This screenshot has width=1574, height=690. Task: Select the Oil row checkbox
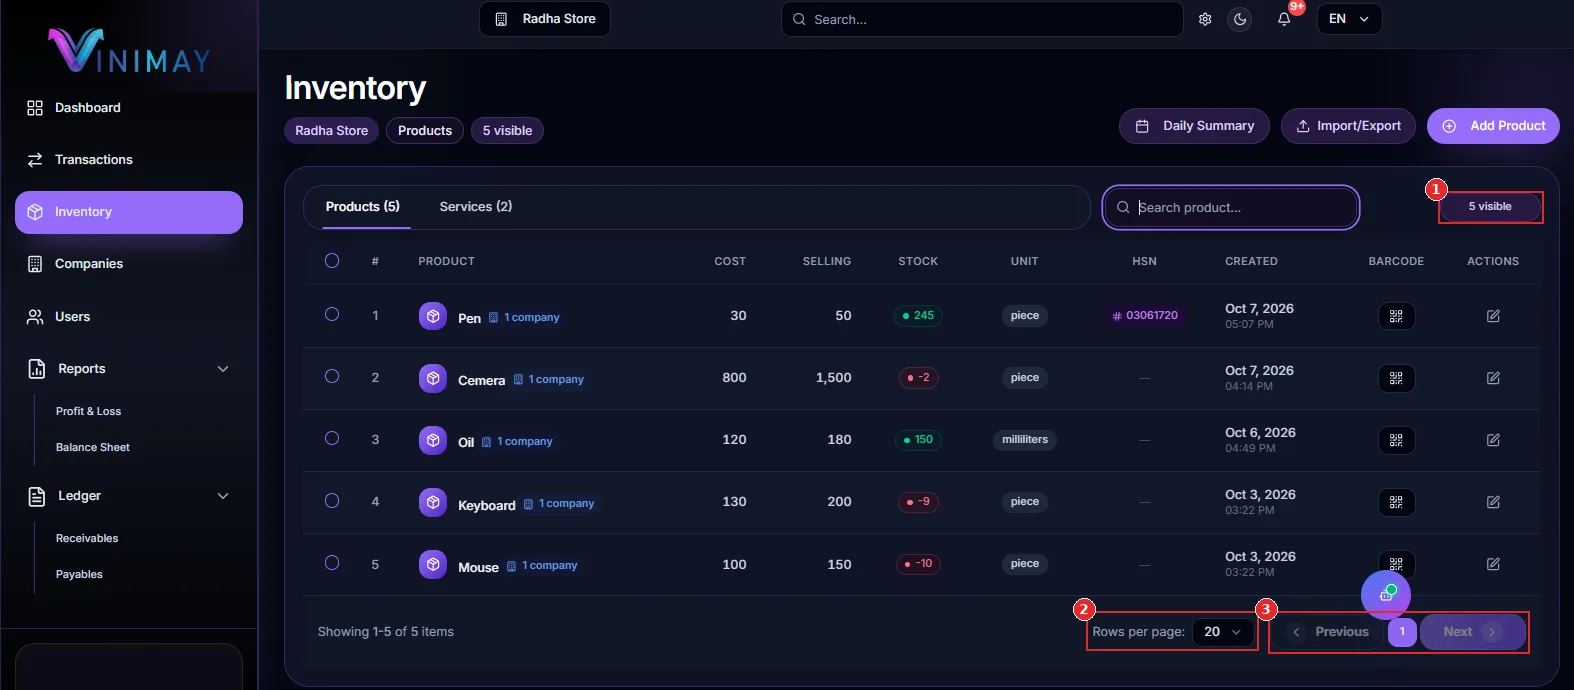(x=332, y=438)
